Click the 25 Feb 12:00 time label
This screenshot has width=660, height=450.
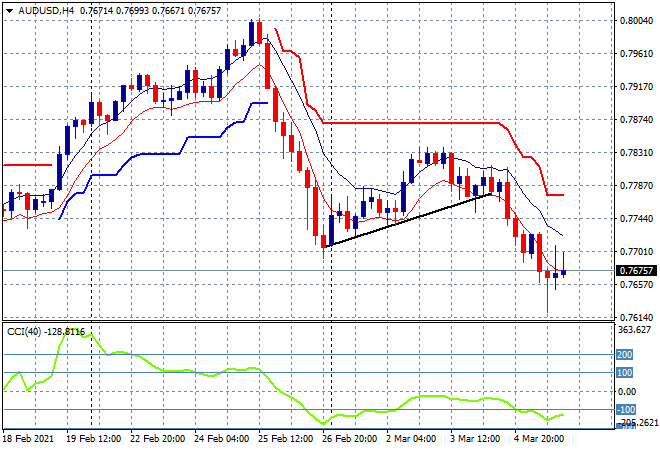285,438
